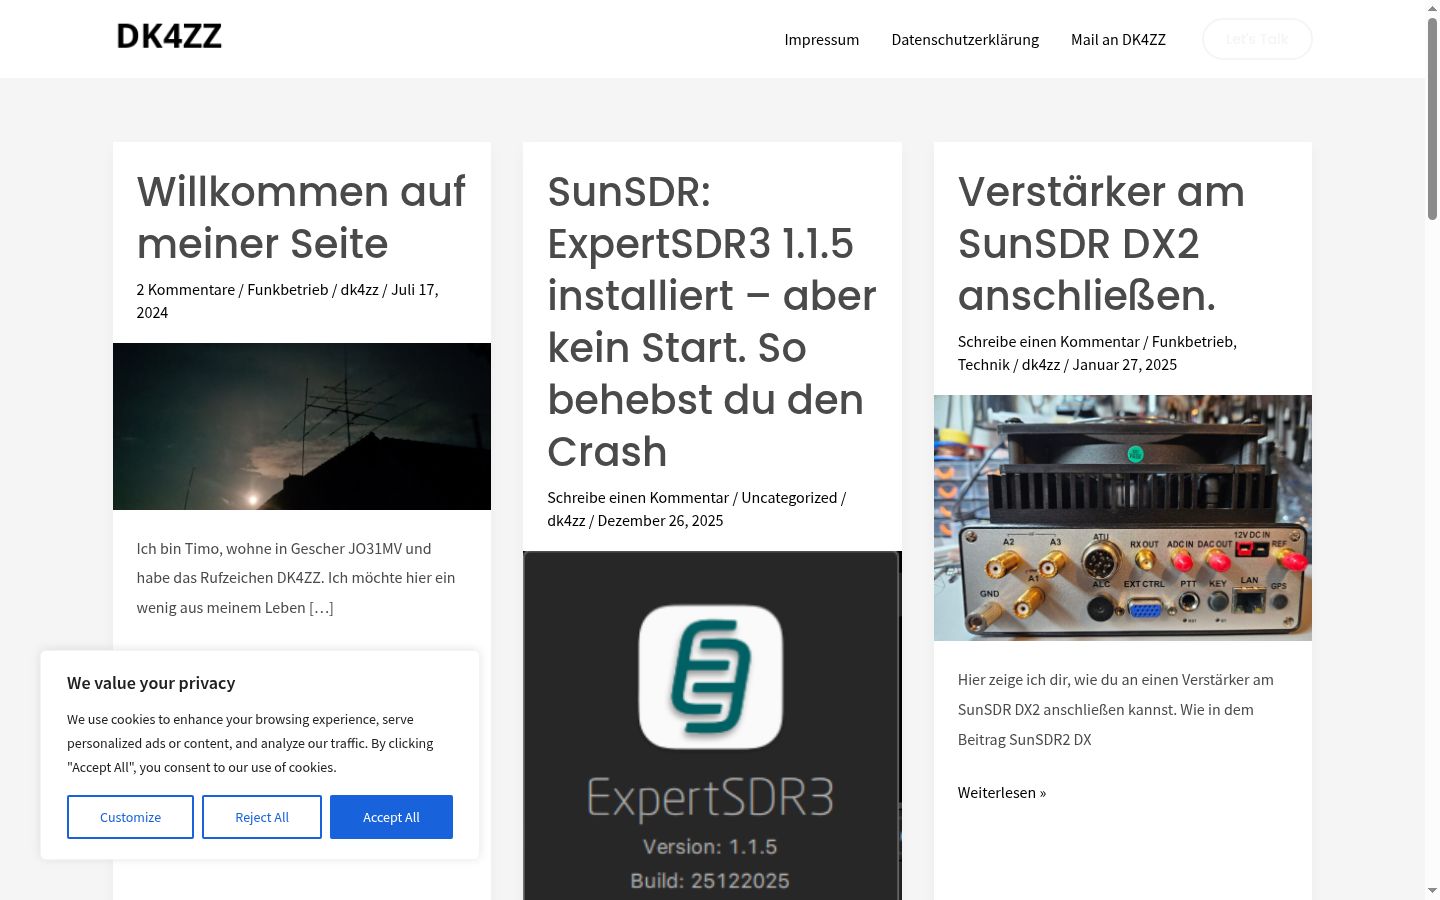Screen dimensions: 1440x900
Task: Click the DK4ZZ site logo
Action: 169,37
